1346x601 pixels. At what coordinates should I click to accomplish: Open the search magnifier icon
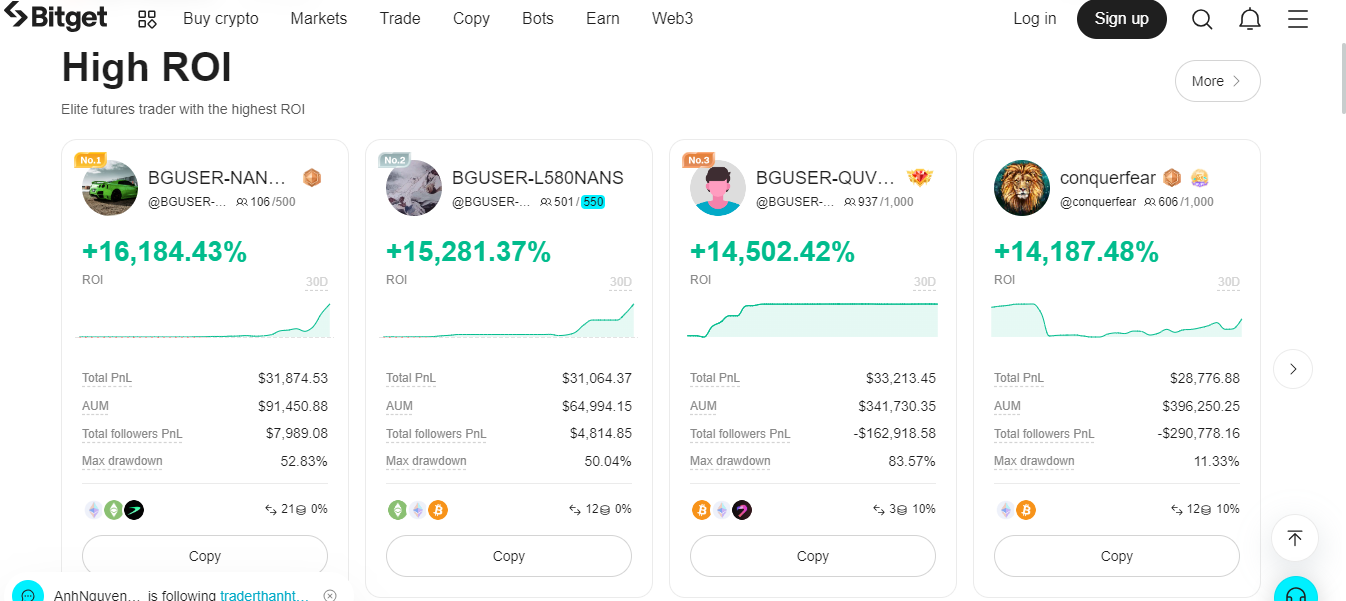[1202, 19]
